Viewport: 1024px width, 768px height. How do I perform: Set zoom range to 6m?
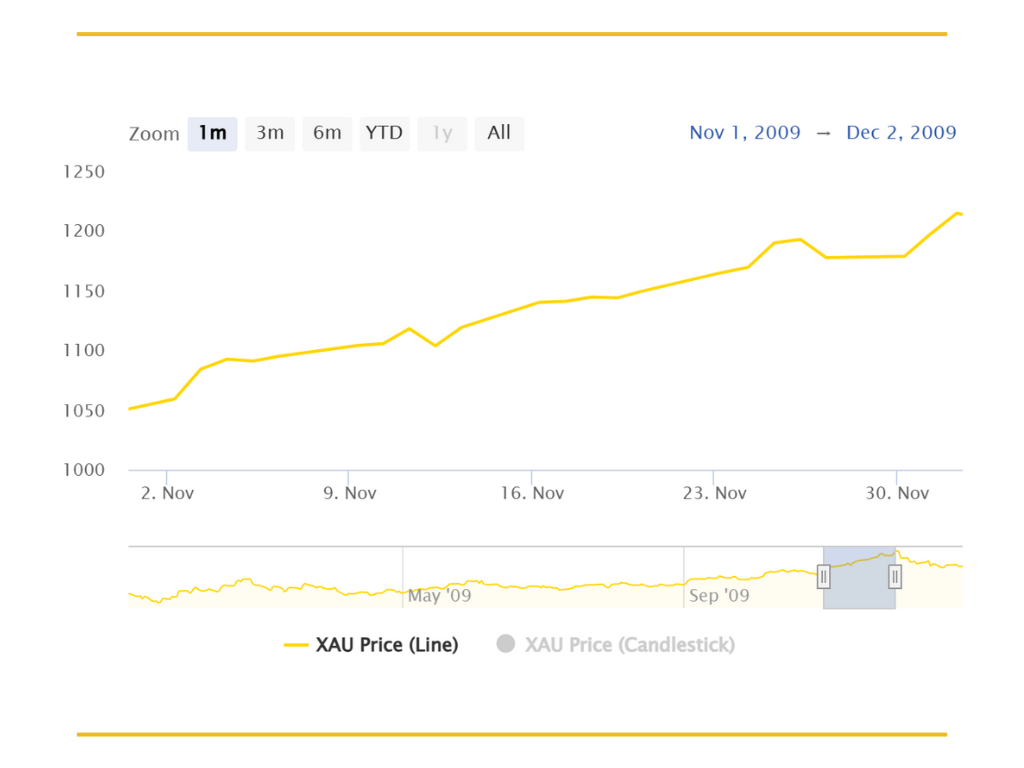point(327,133)
